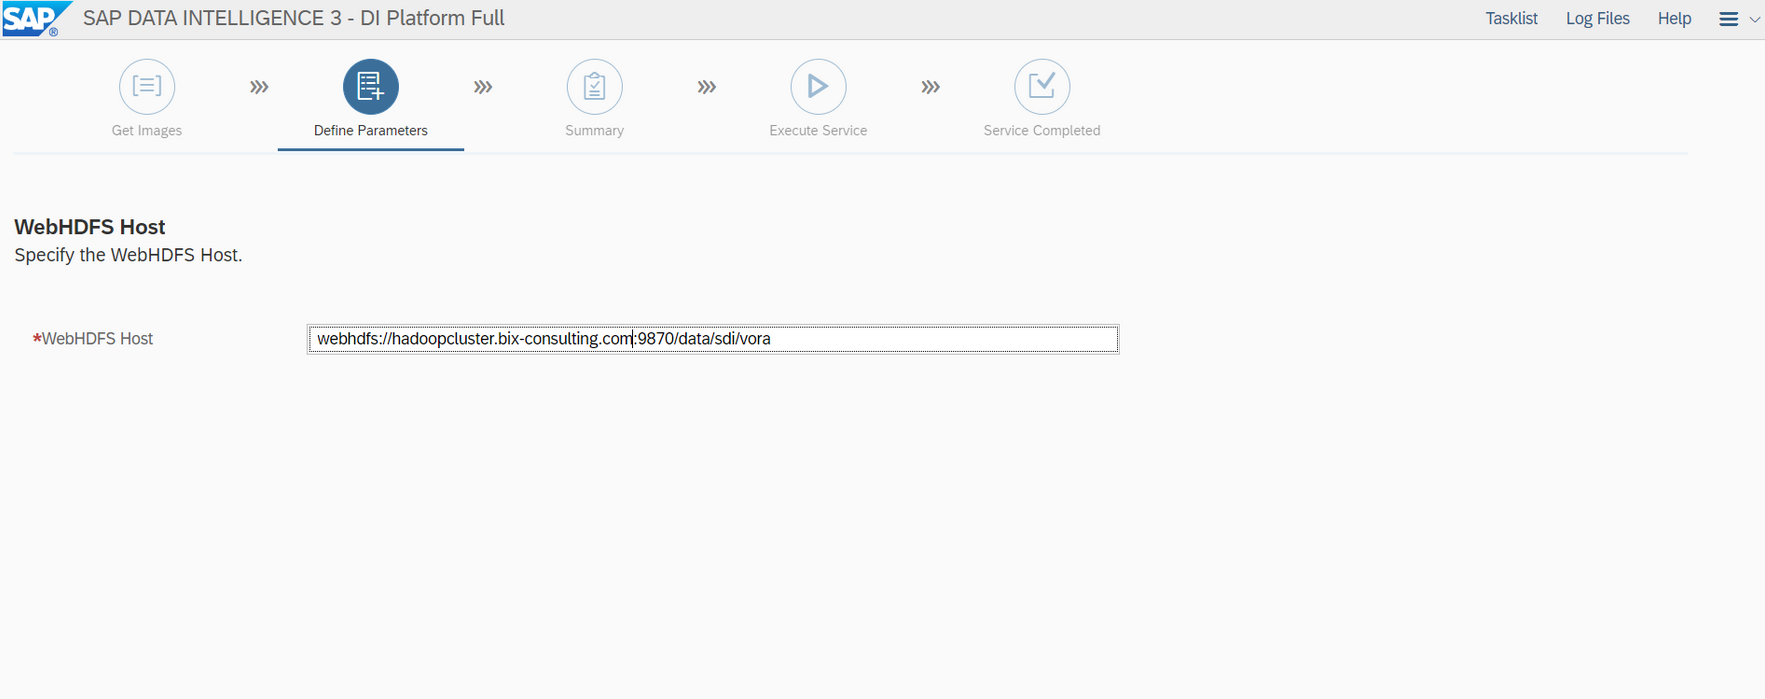Click the Service Completed step label

click(x=1042, y=131)
